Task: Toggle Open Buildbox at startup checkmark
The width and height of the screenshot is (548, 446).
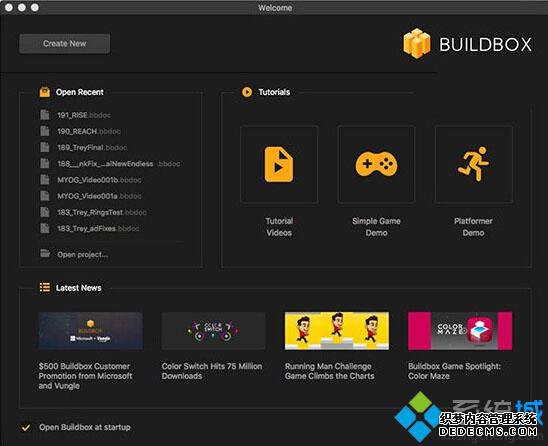Action: coord(26,427)
